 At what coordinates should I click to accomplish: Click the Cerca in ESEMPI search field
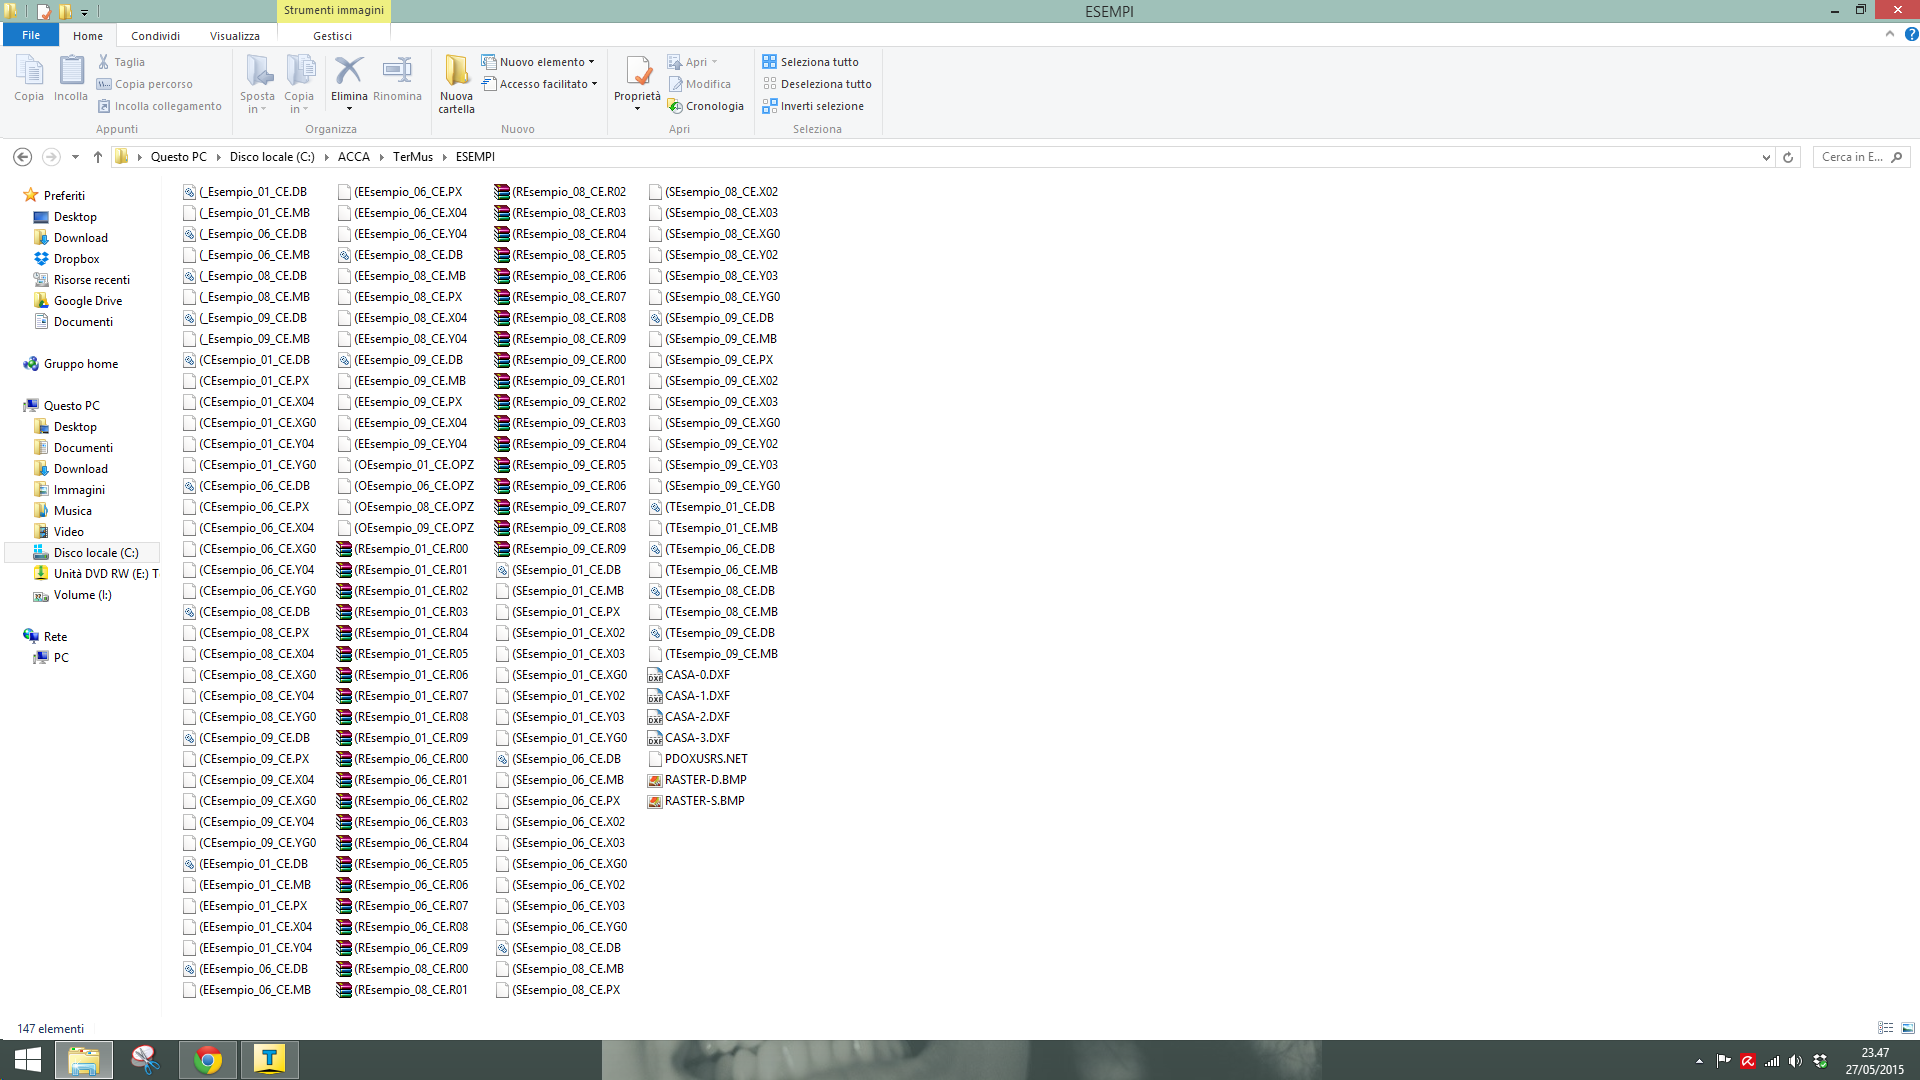[x=1850, y=157]
